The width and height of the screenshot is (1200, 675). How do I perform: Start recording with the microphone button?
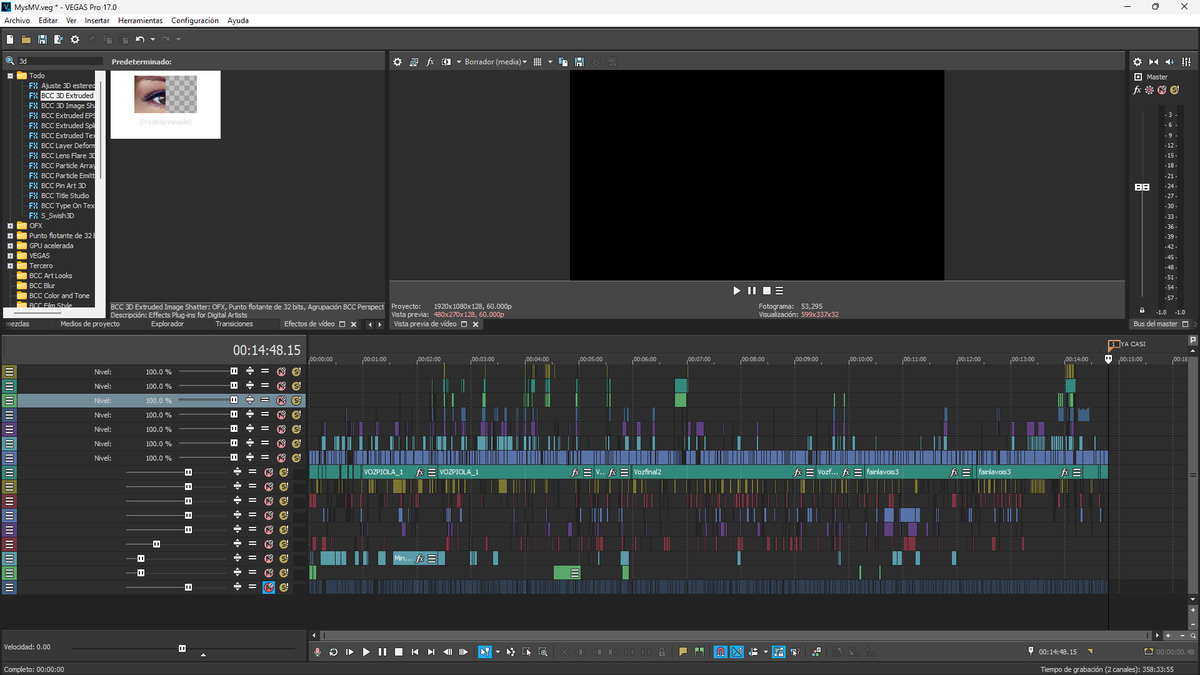pos(317,651)
